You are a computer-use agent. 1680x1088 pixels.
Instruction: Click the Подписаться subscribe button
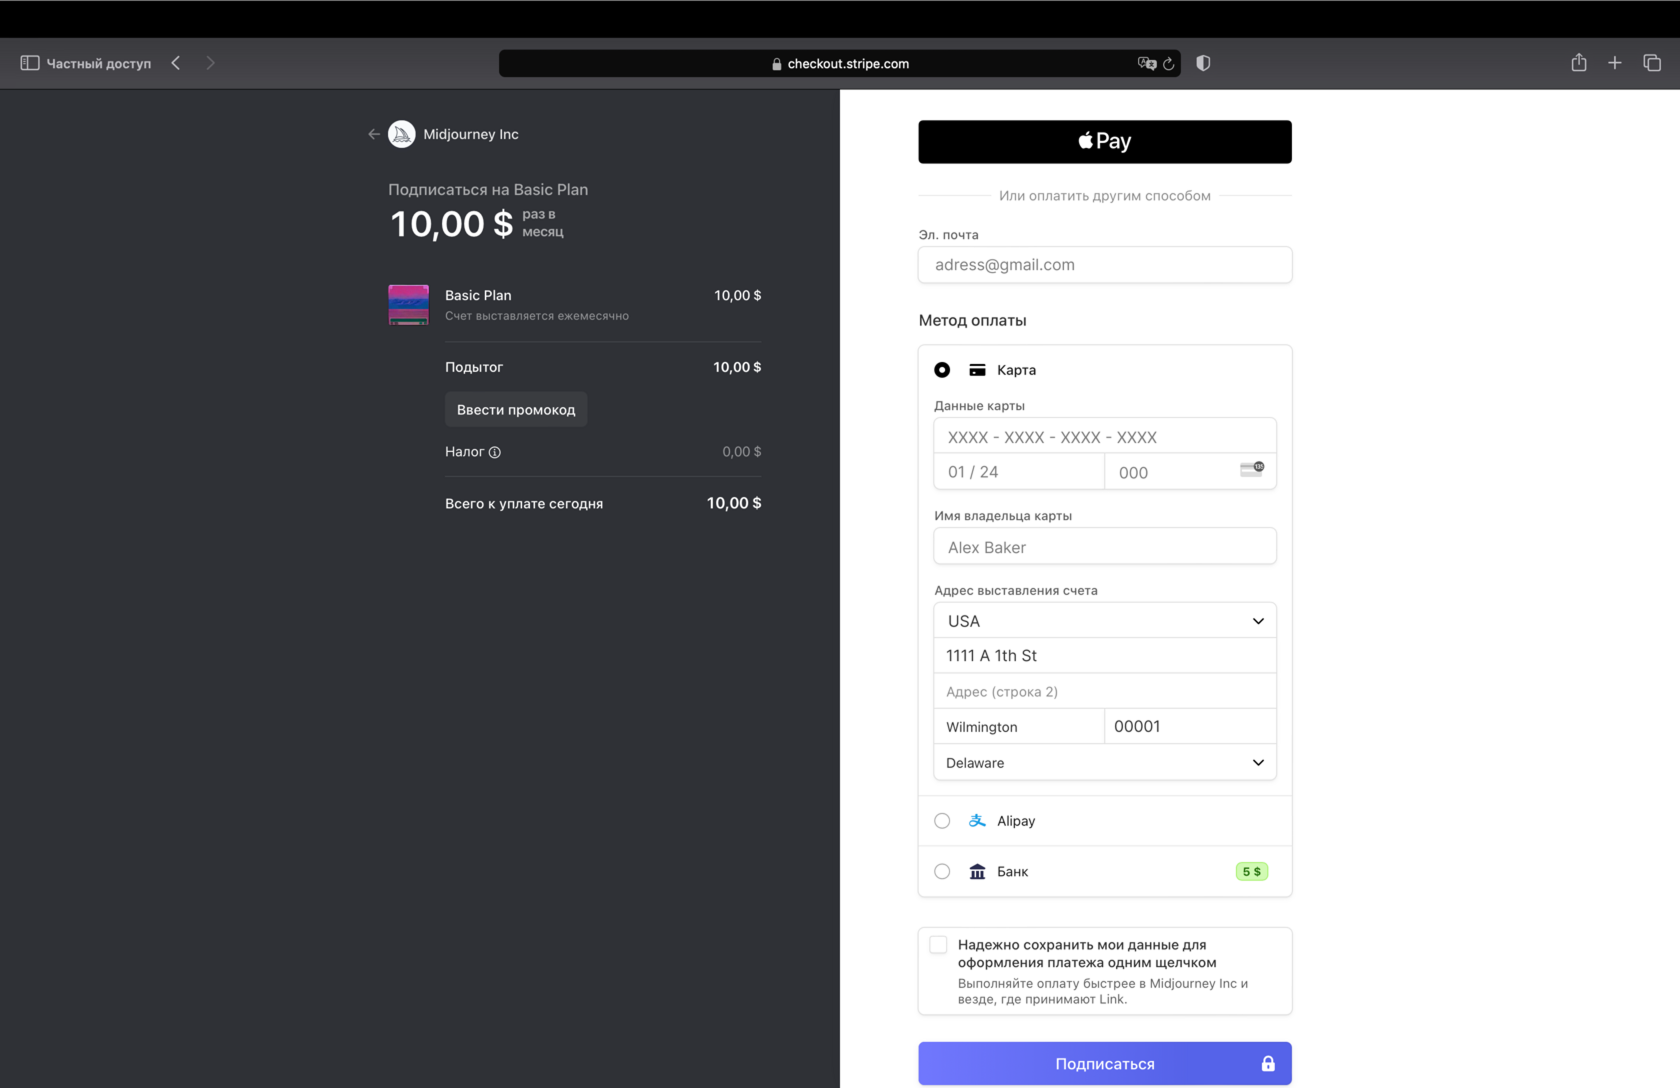pyautogui.click(x=1105, y=1064)
